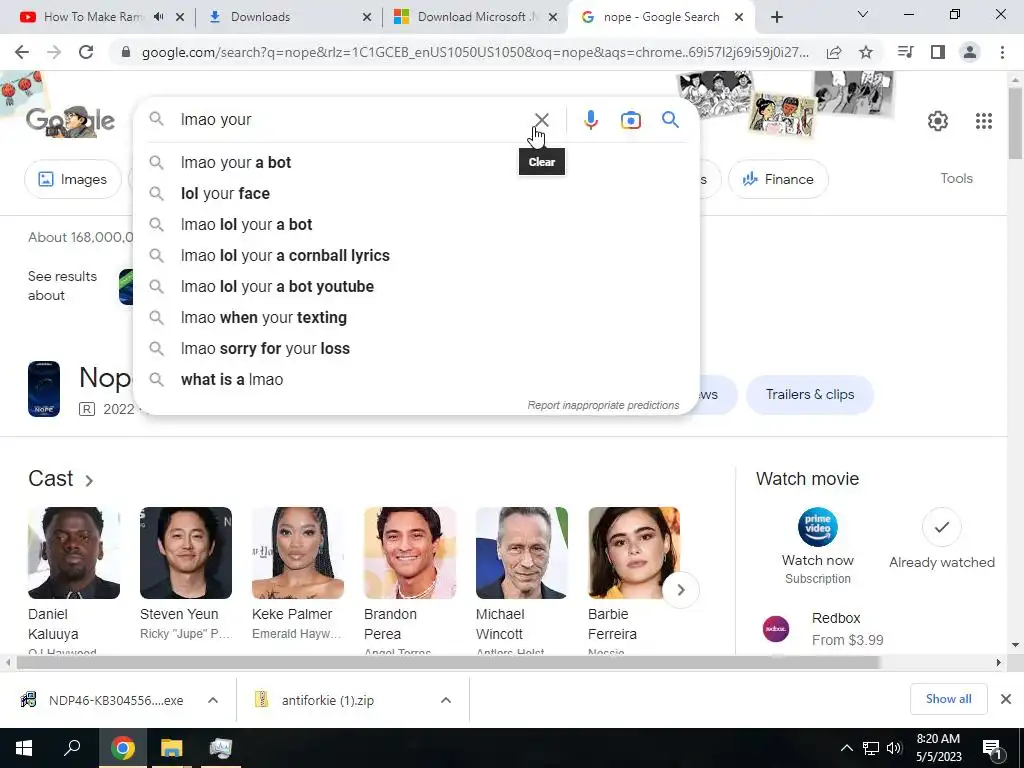Viewport: 1024px width, 768px height.
Task: Start voice search with microphone icon
Action: pyautogui.click(x=590, y=120)
